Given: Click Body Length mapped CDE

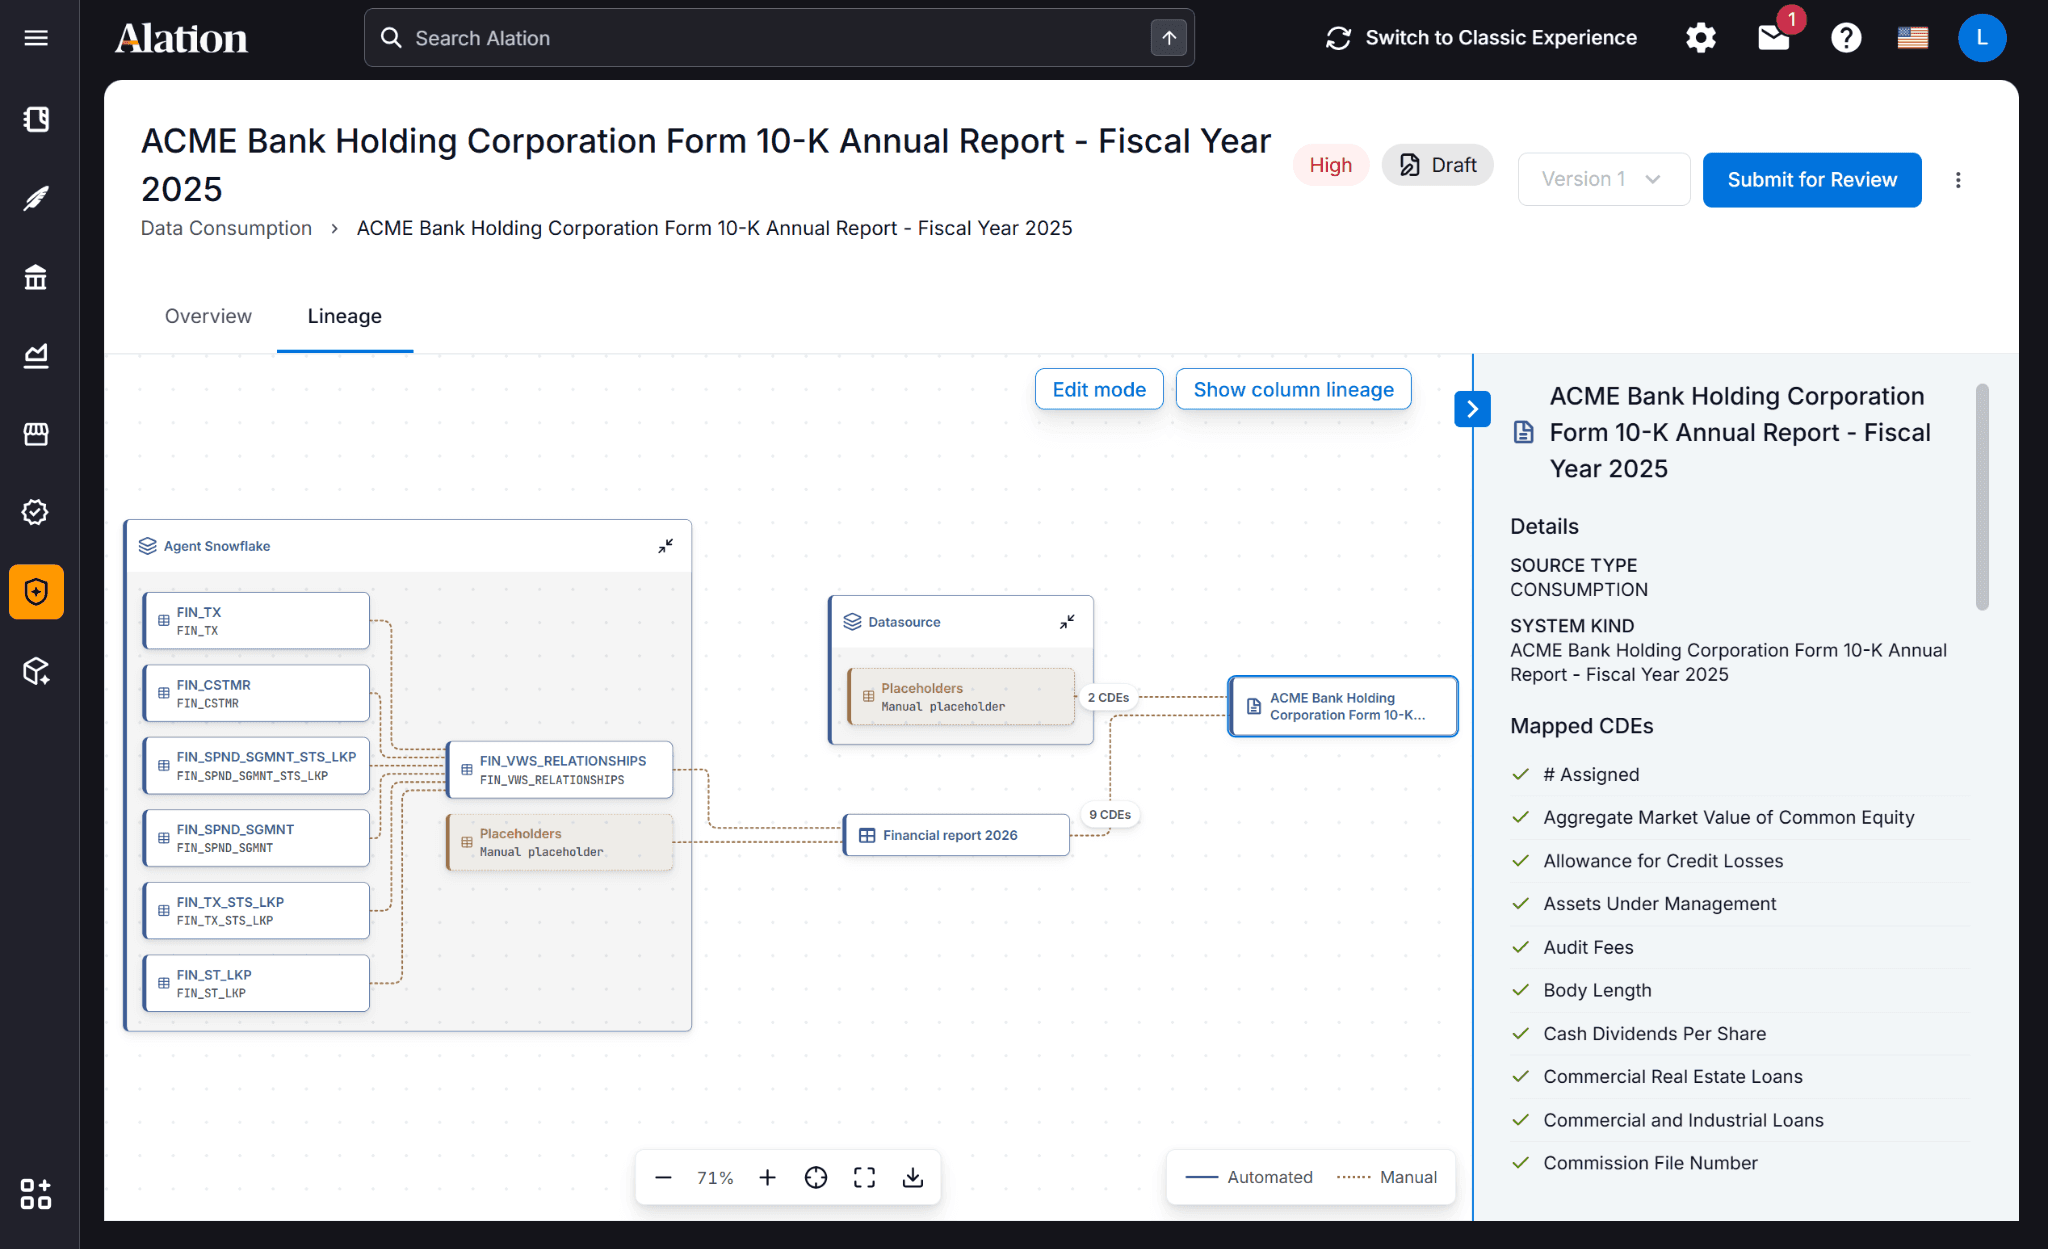Looking at the screenshot, I should [1597, 990].
